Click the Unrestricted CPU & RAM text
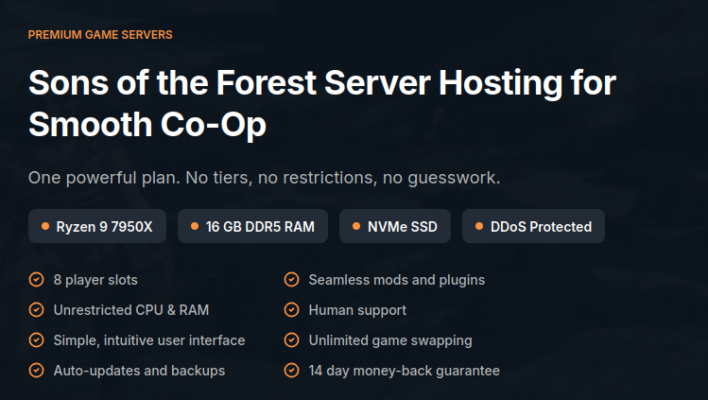Screen dimensions: 708x400 [131, 310]
